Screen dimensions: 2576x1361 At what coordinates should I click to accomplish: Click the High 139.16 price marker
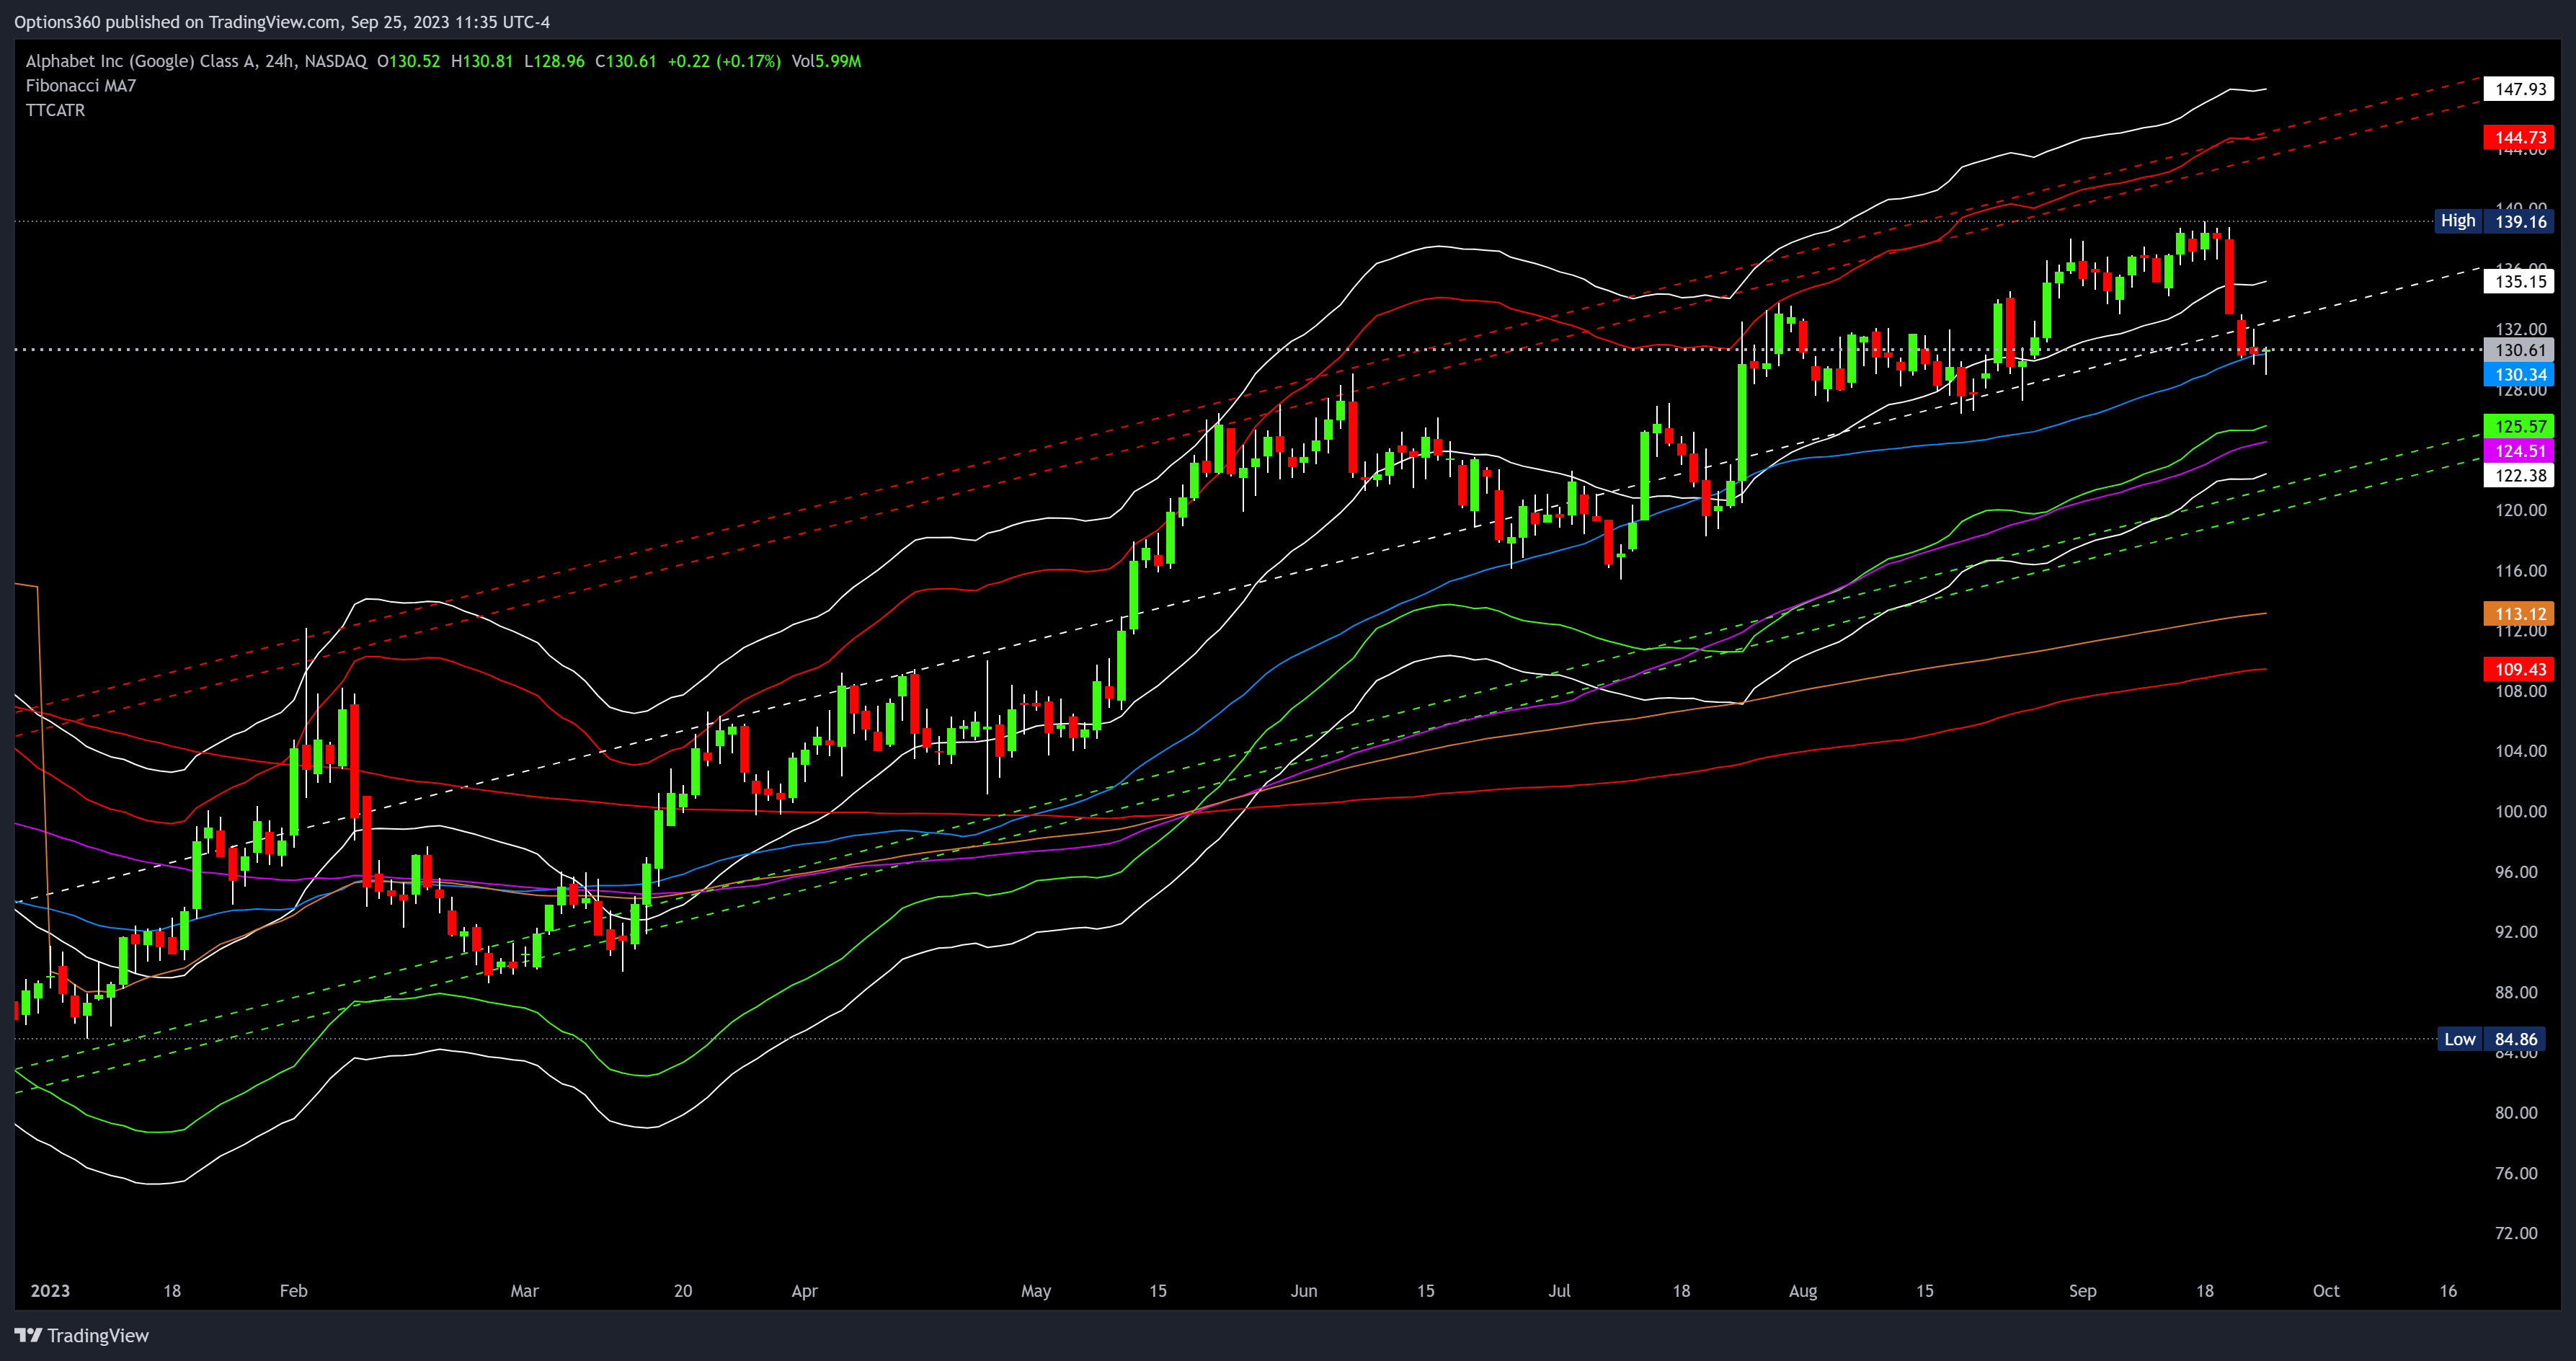2494,221
